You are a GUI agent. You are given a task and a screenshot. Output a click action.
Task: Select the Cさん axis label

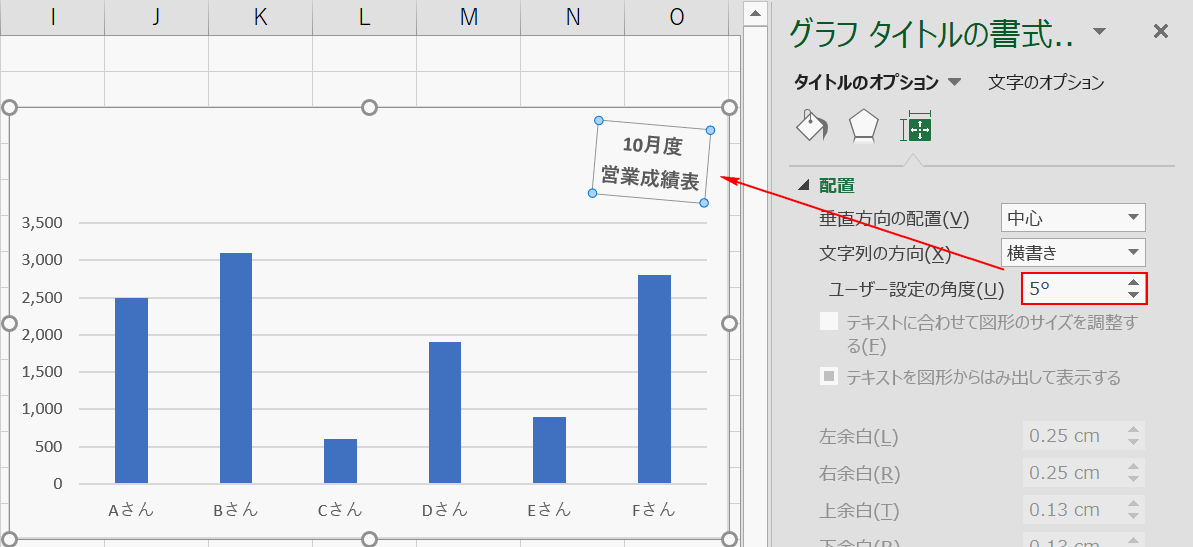coord(340,510)
